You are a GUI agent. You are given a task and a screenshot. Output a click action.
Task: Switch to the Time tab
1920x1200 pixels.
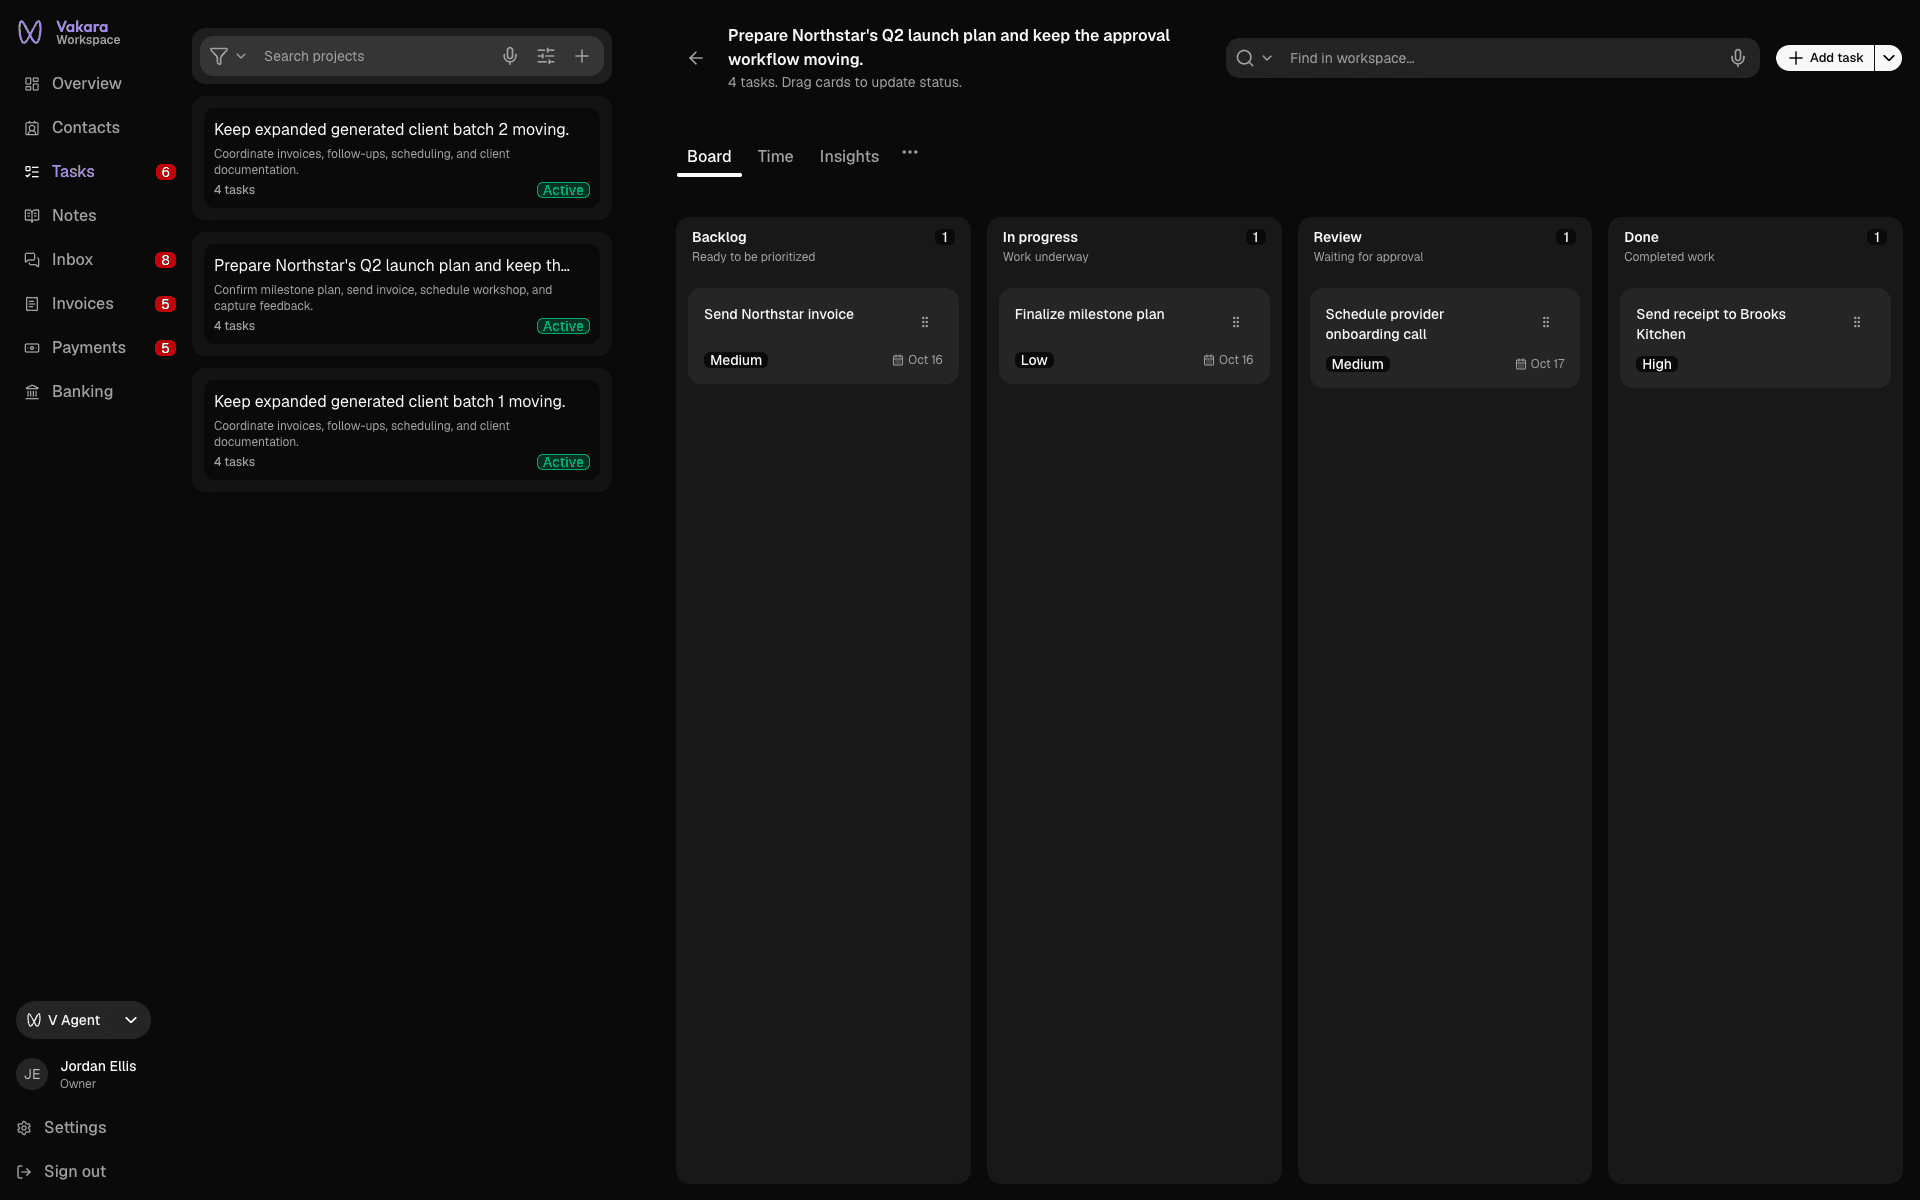(775, 157)
